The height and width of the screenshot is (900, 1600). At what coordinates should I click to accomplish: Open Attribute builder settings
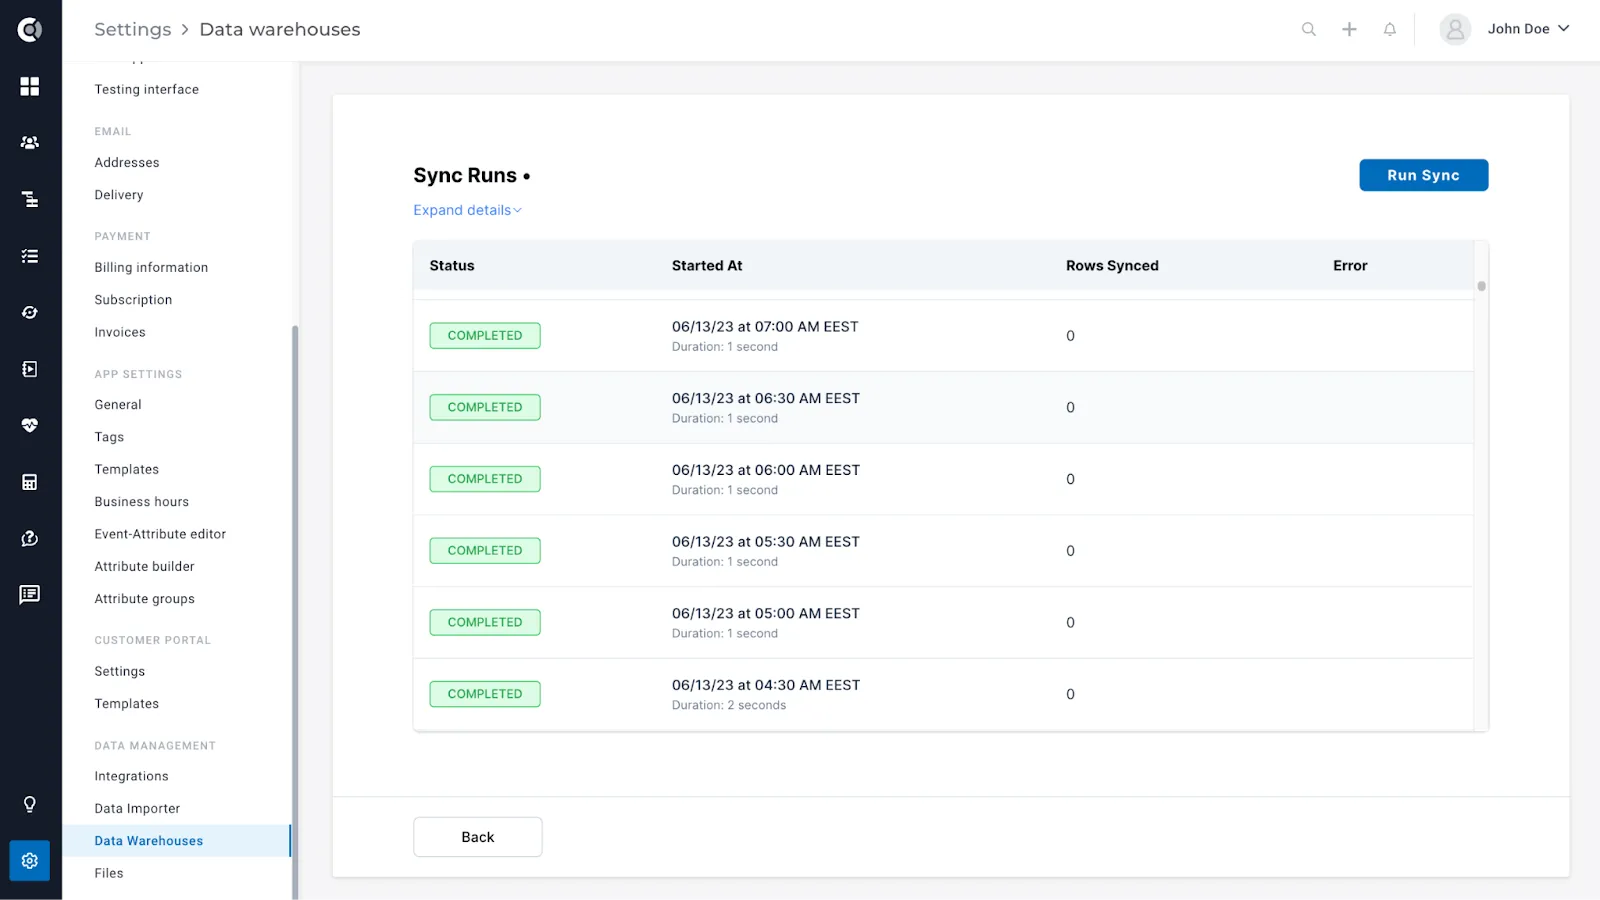click(x=144, y=567)
